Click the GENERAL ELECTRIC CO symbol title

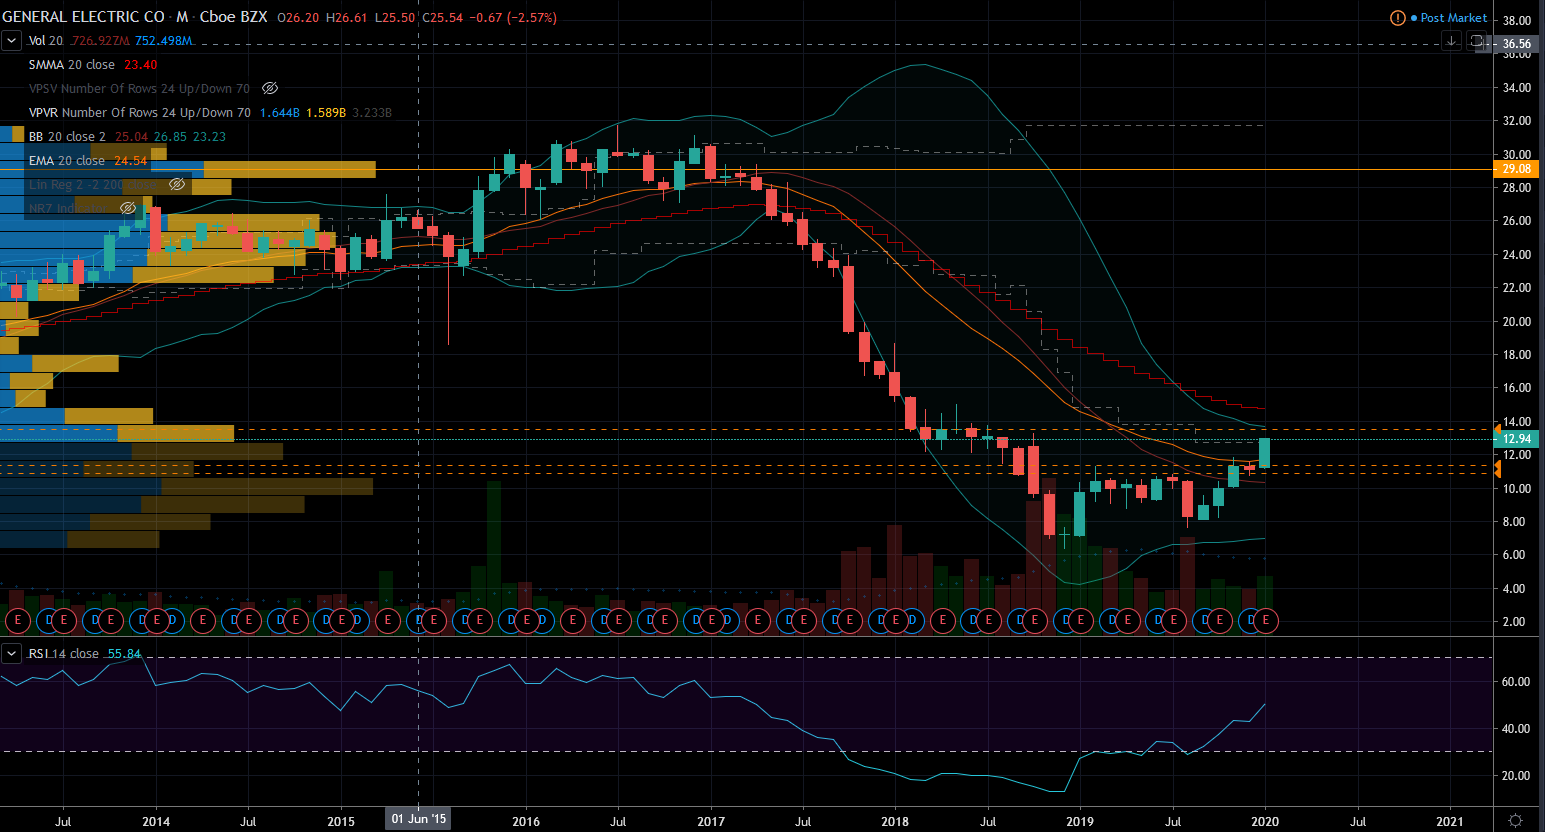(x=83, y=17)
